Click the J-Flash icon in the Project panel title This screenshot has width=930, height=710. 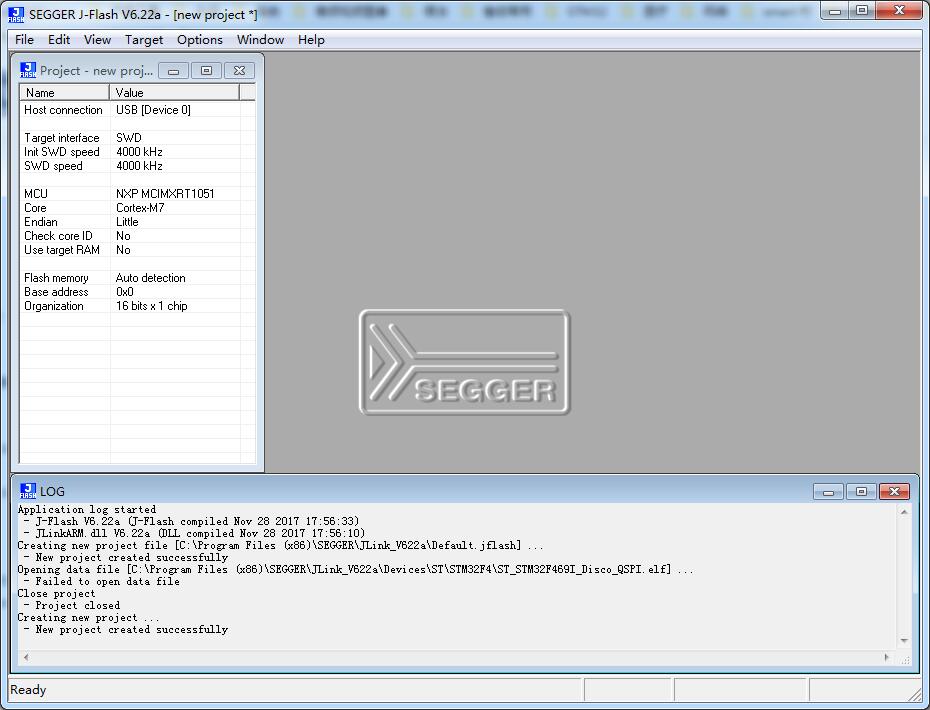[x=28, y=70]
